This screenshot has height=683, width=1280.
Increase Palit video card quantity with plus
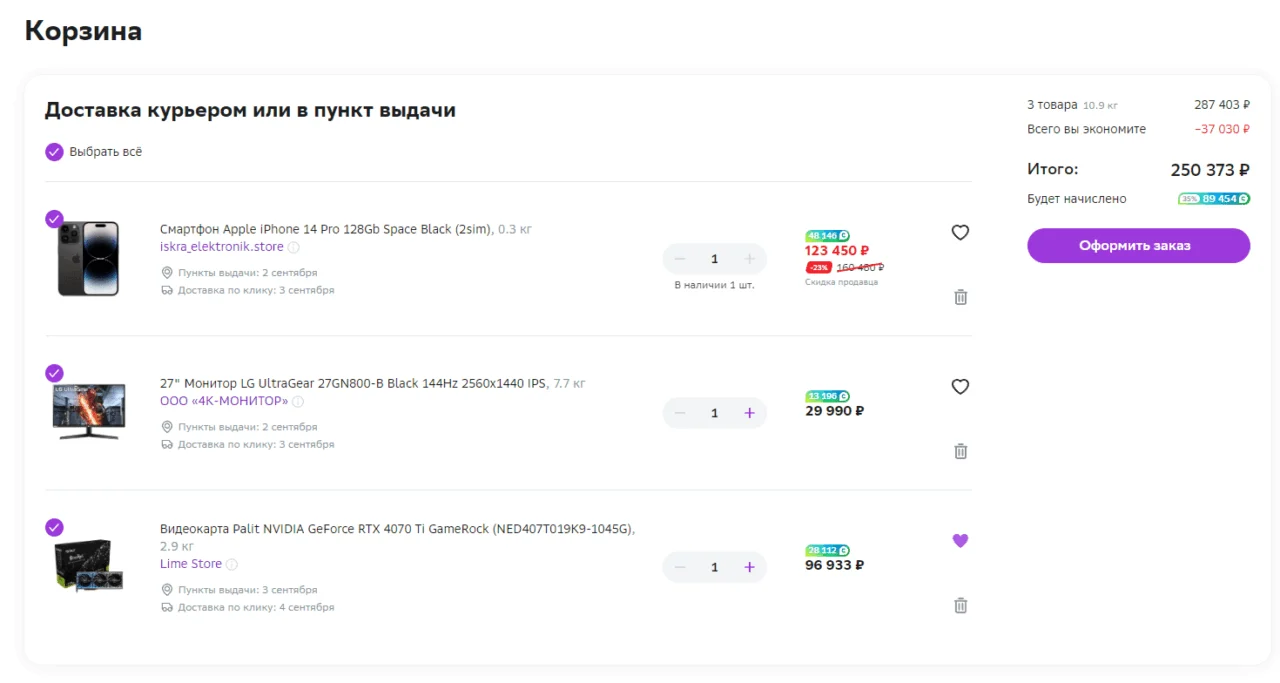point(749,567)
